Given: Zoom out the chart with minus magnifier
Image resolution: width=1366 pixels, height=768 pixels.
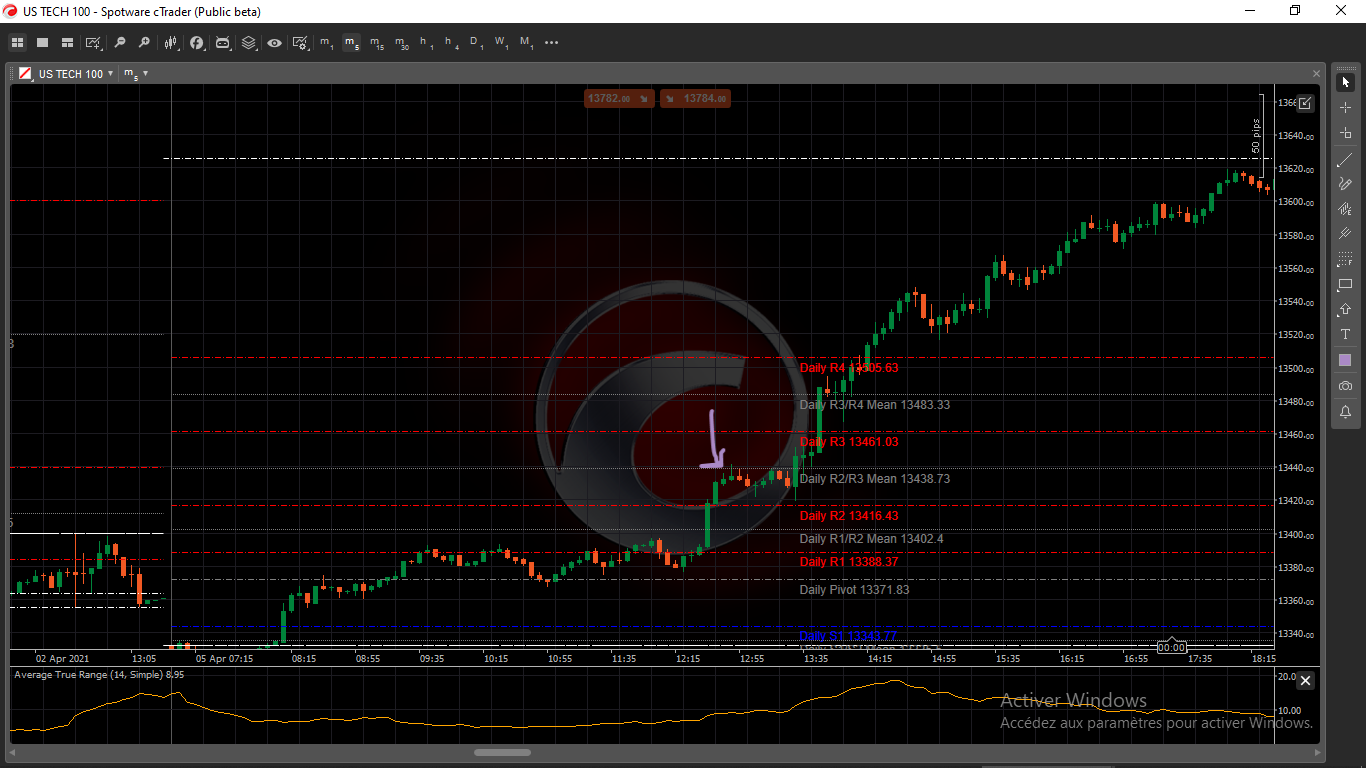Looking at the screenshot, I should pyautogui.click(x=120, y=43).
